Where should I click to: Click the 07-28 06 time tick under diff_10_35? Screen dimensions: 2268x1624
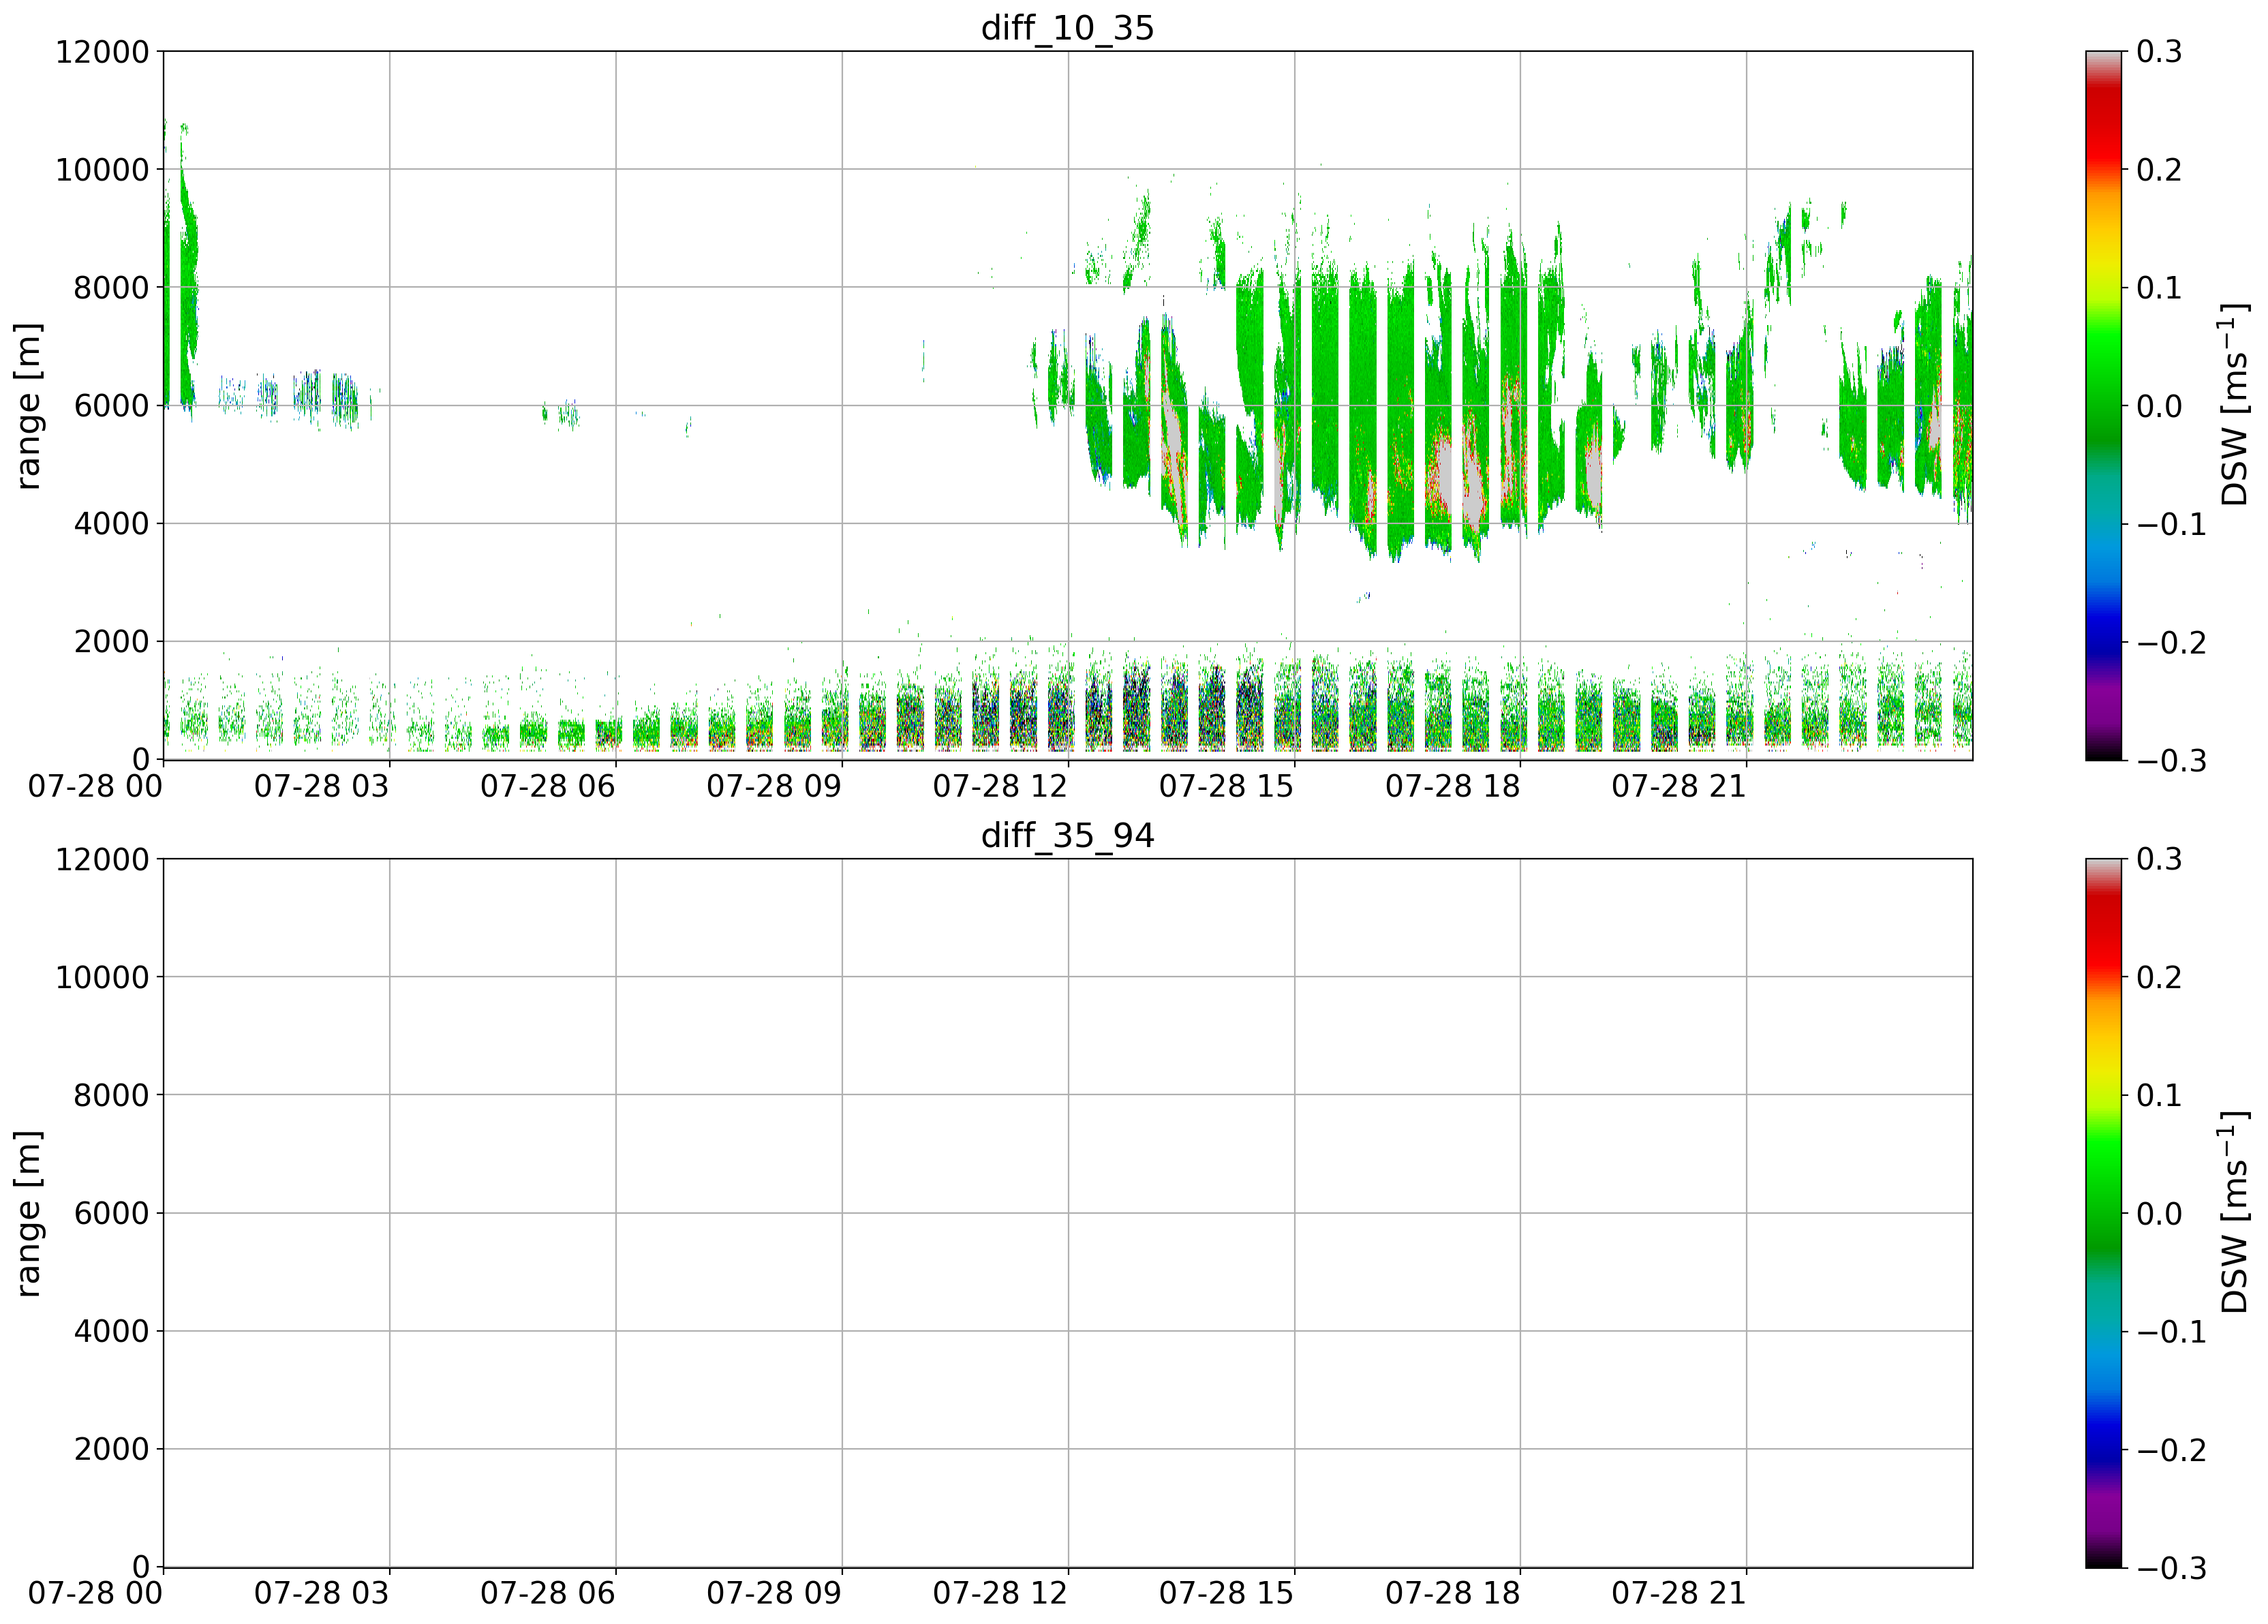(548, 786)
